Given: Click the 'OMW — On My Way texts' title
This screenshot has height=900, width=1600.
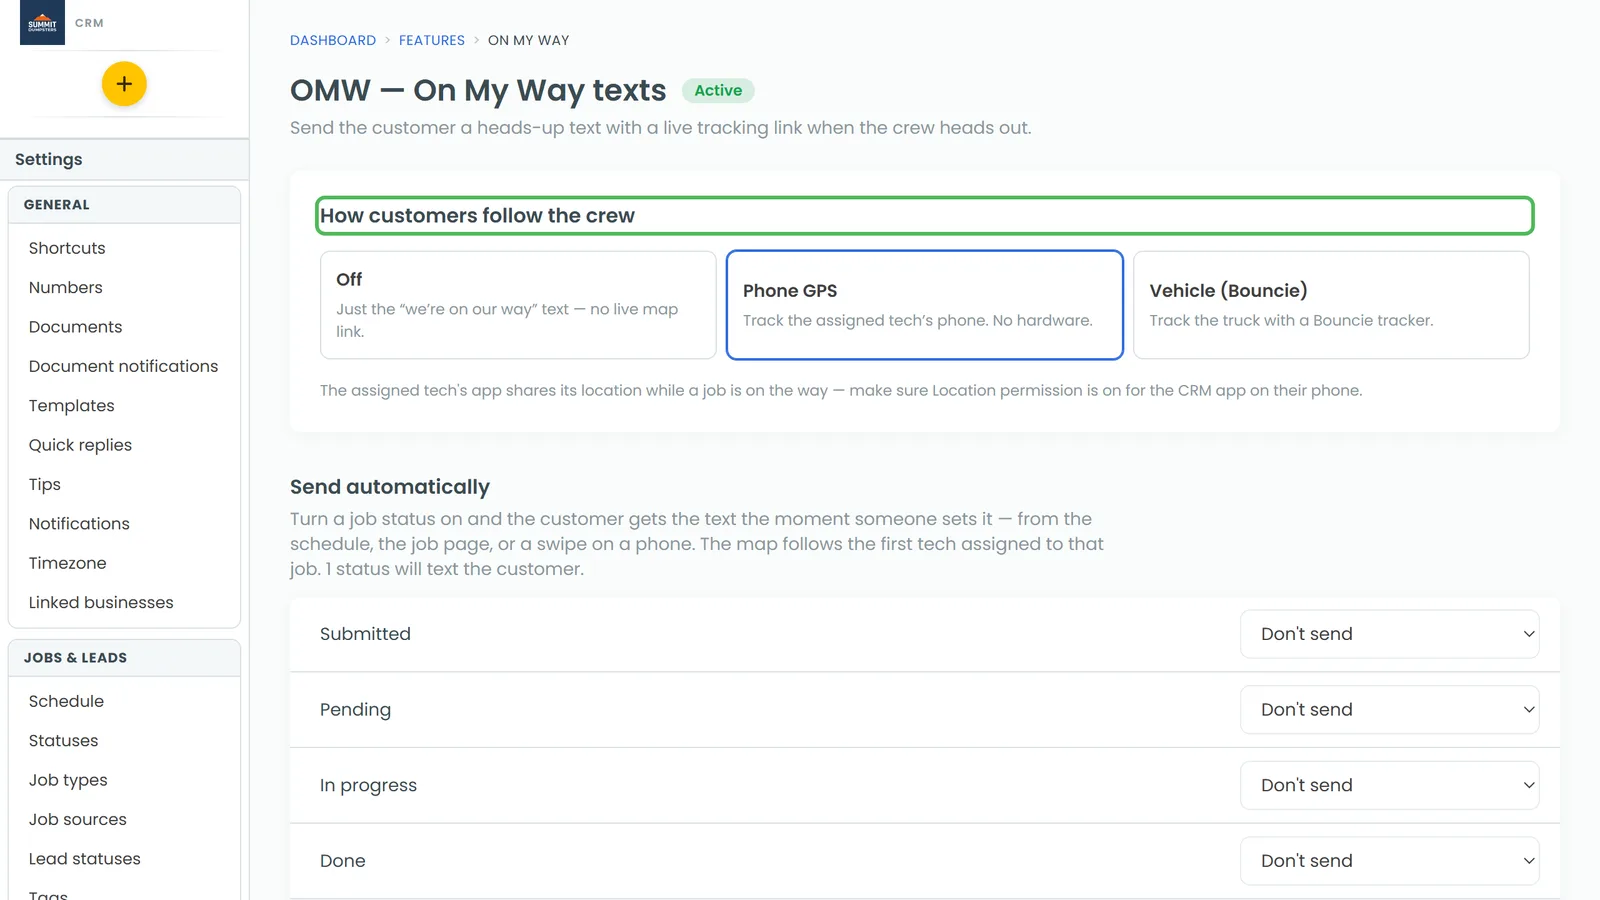Looking at the screenshot, I should [478, 91].
